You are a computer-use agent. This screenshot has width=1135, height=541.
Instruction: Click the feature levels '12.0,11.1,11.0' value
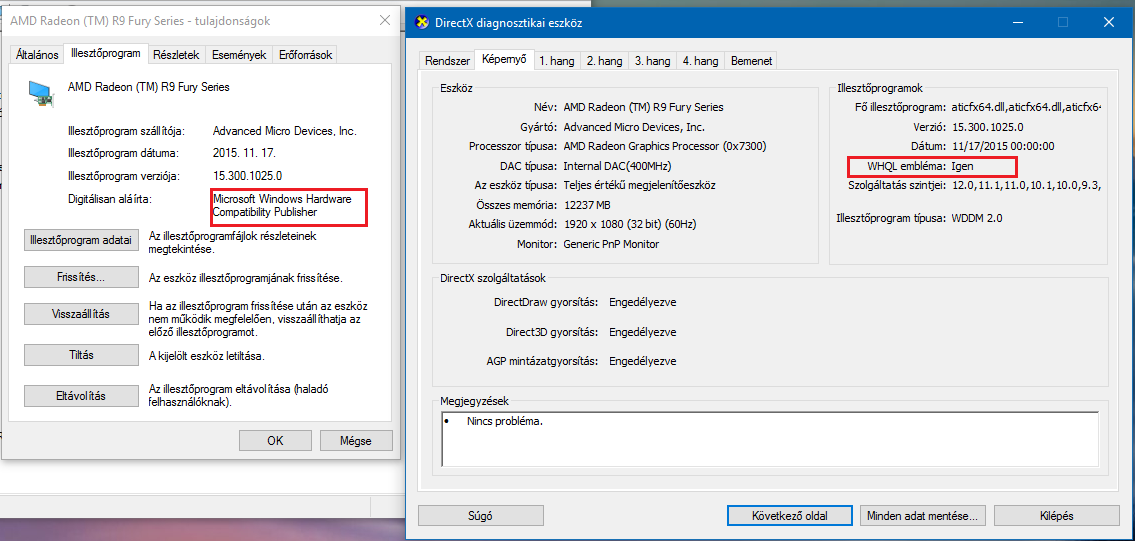click(1026, 185)
